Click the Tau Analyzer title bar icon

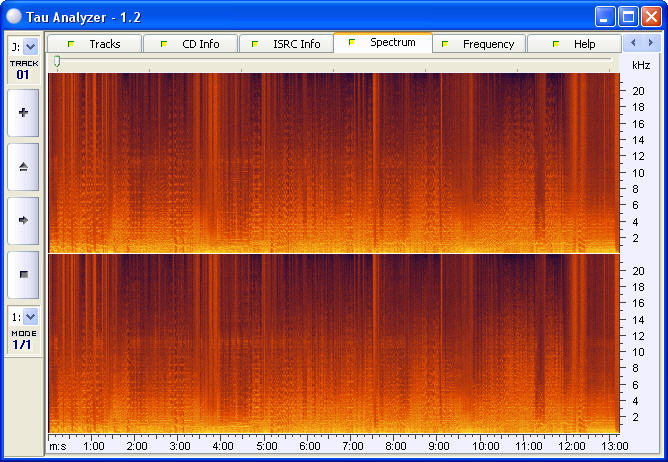[16, 16]
